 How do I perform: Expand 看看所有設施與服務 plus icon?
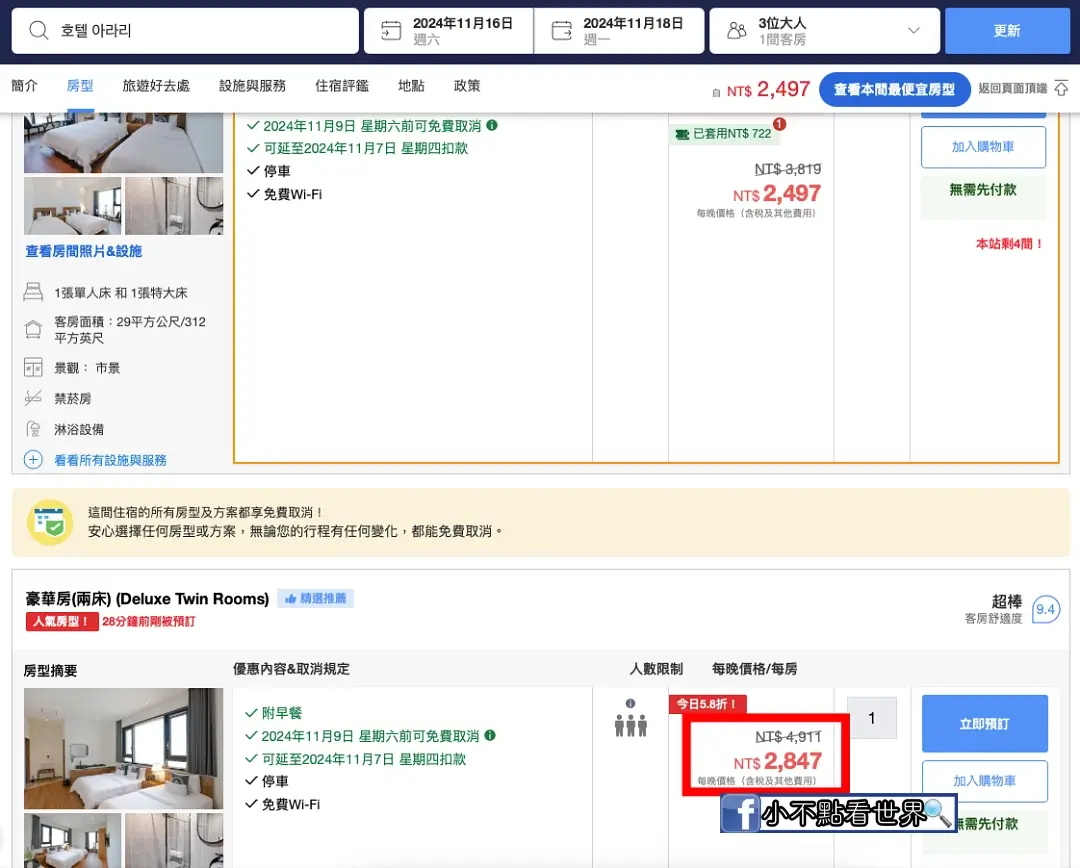33,459
